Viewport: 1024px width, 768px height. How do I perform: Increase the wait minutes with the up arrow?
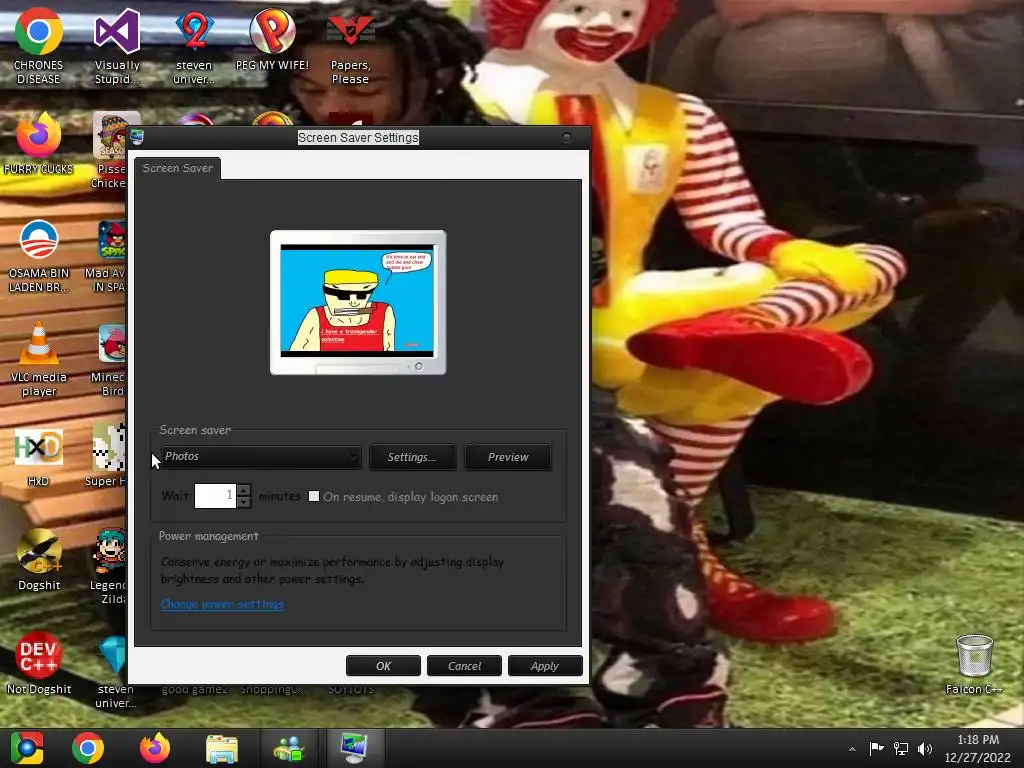244,489
